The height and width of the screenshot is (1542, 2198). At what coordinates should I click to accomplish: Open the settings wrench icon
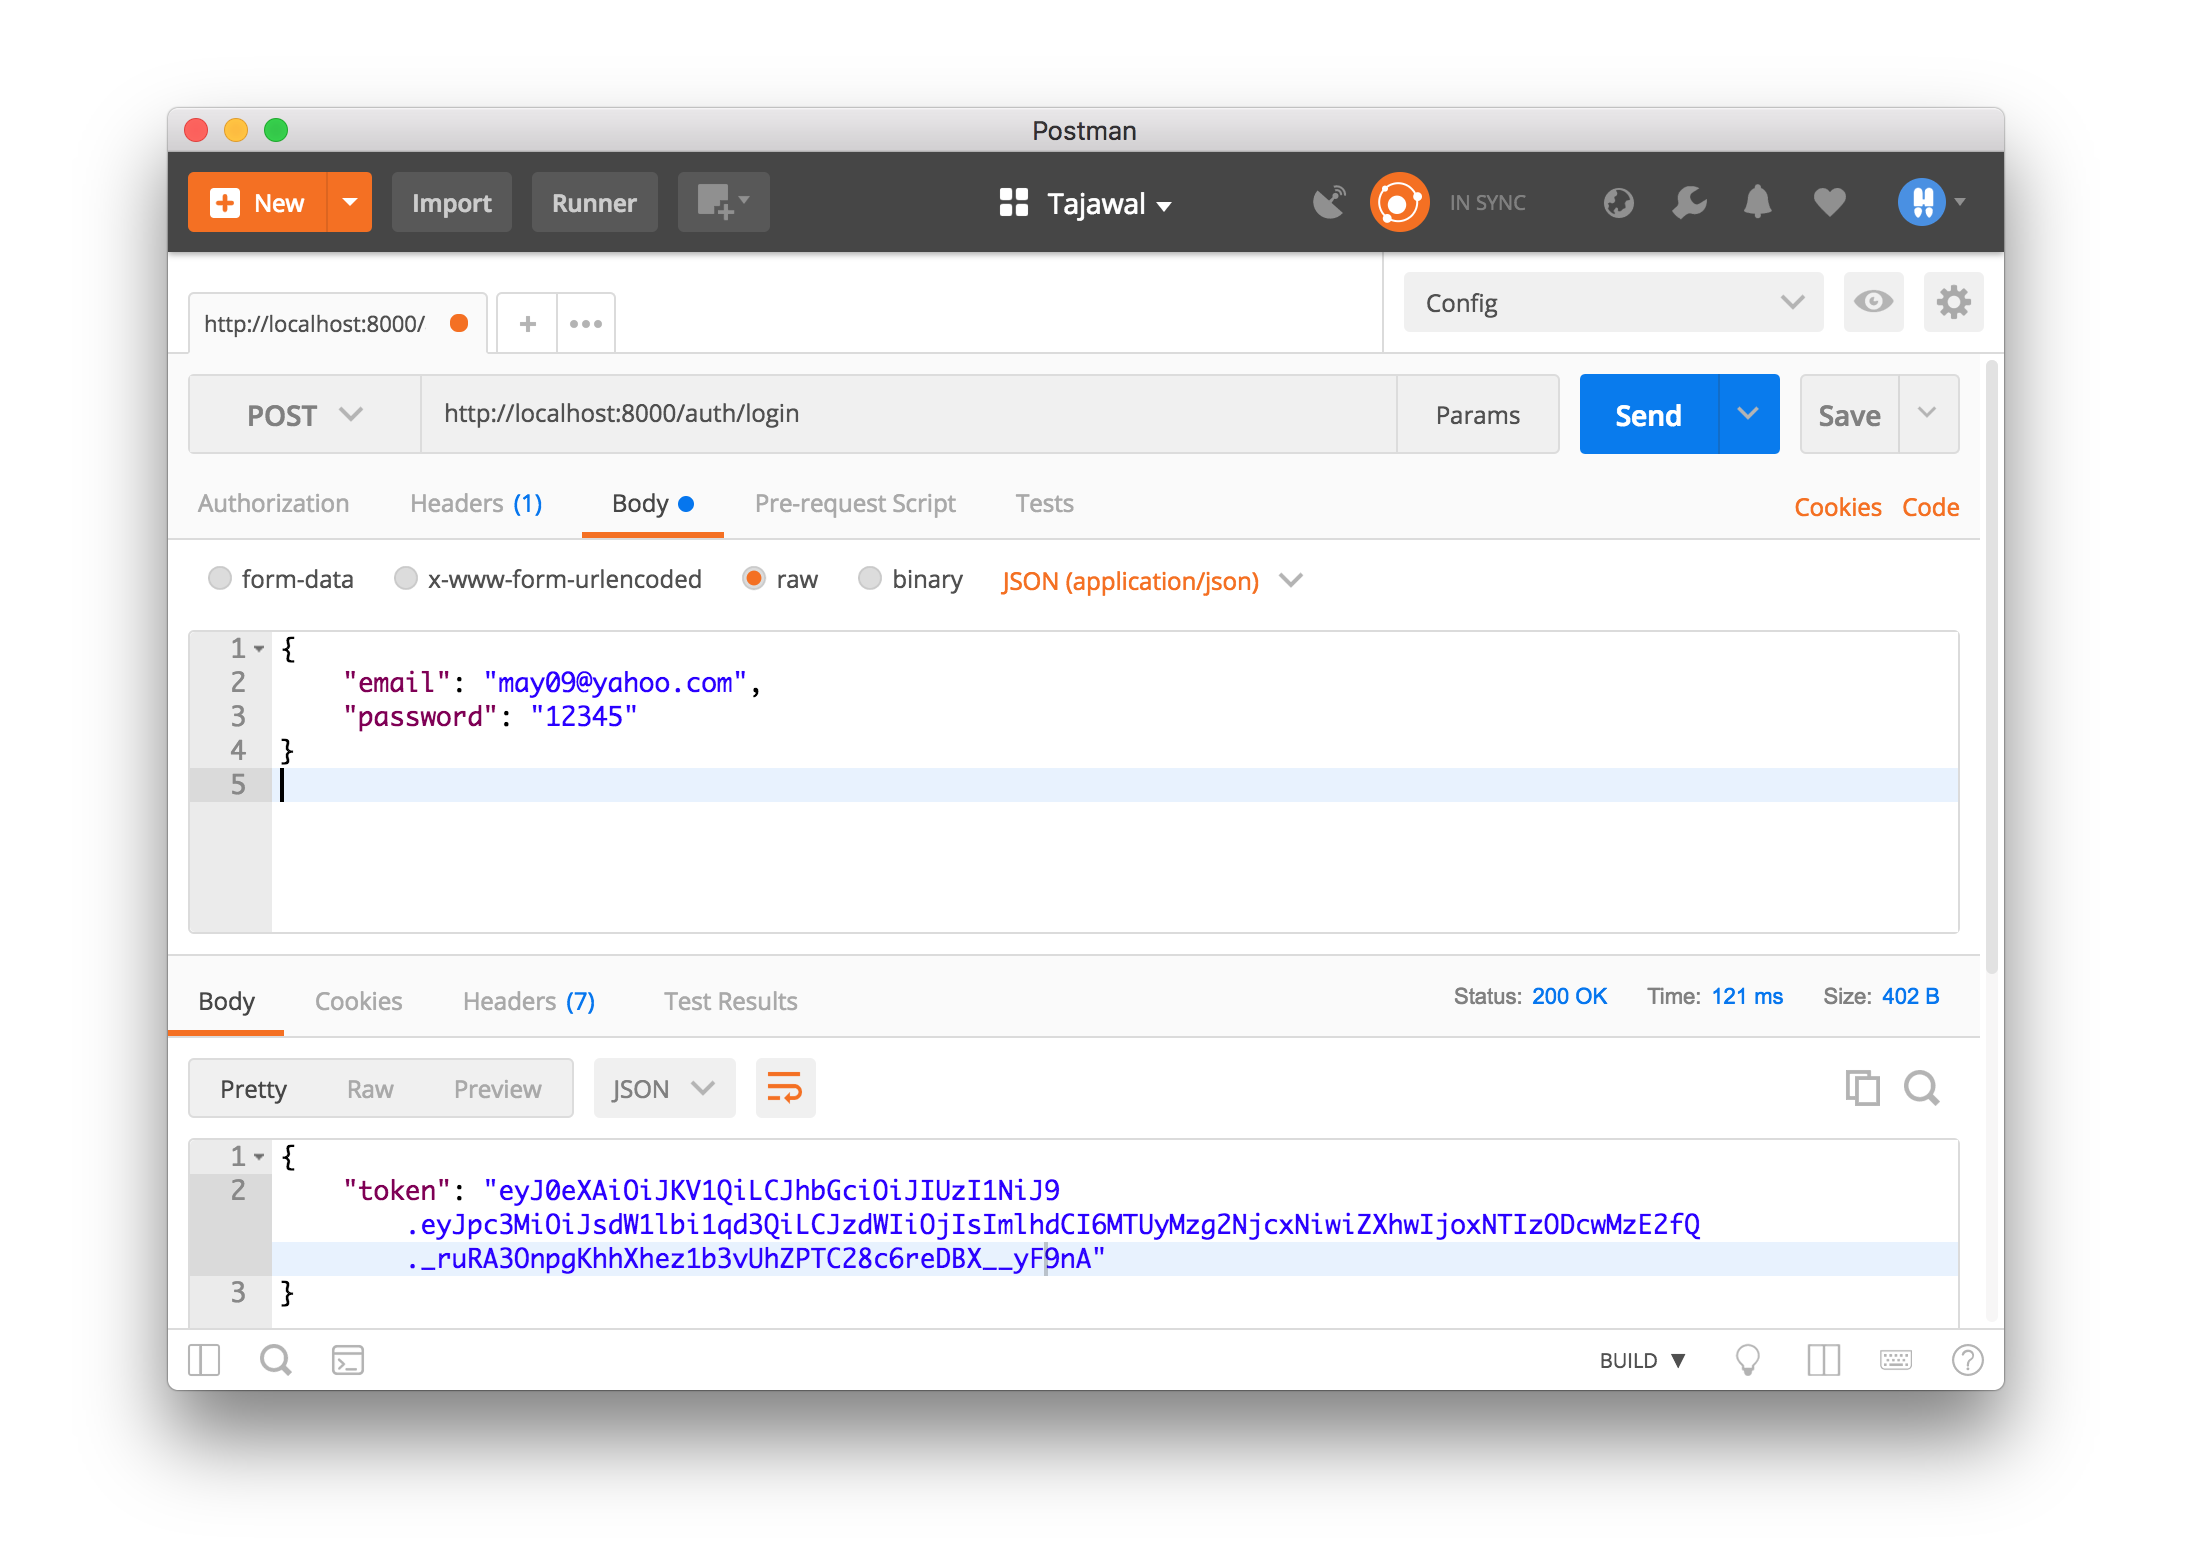(x=1689, y=203)
